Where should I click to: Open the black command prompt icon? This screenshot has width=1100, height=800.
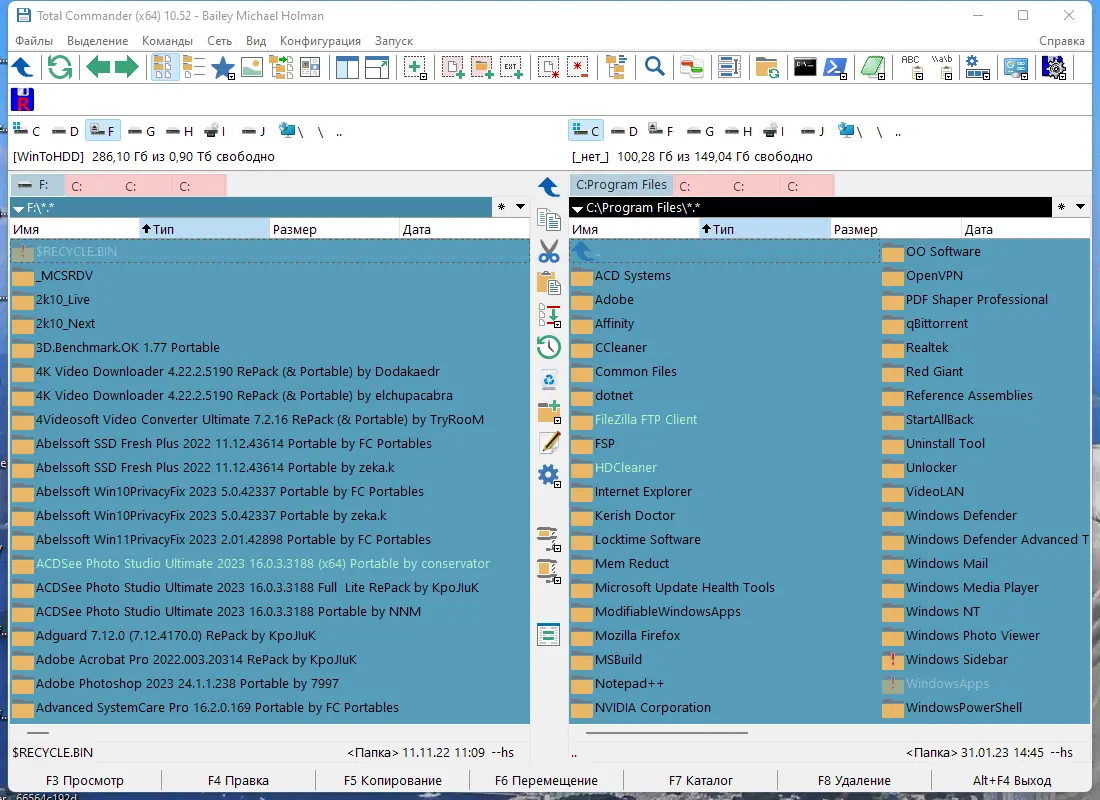pyautogui.click(x=805, y=68)
